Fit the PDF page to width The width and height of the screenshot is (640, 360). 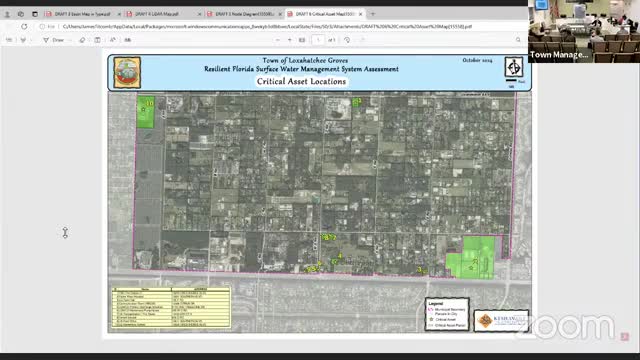click(302, 40)
